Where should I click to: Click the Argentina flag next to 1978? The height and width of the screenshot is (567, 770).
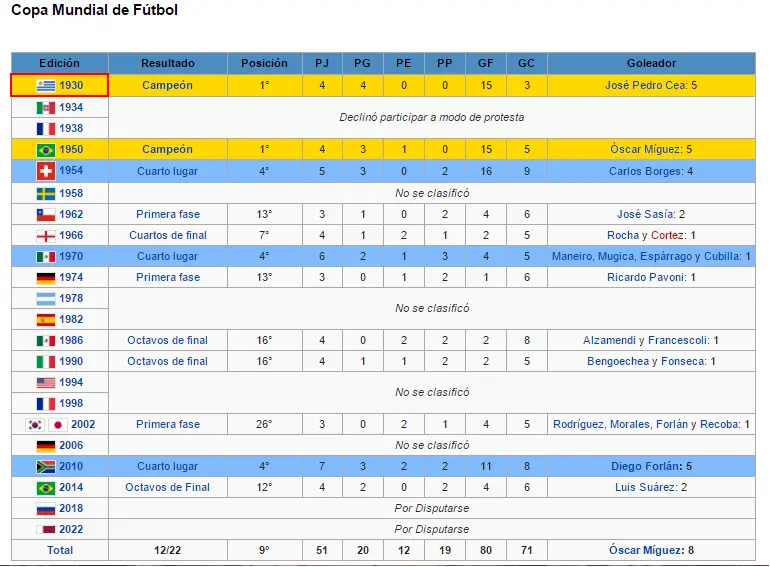pos(46,298)
